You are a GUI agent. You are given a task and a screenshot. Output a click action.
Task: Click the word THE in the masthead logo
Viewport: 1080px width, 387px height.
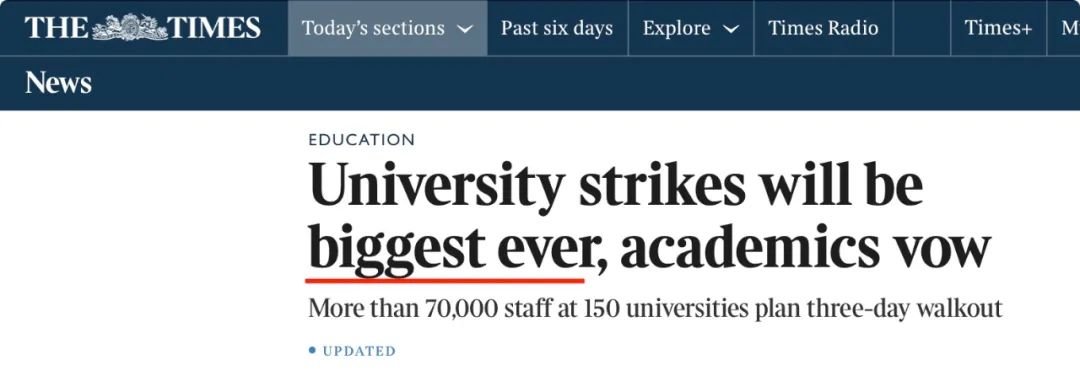click(56, 28)
